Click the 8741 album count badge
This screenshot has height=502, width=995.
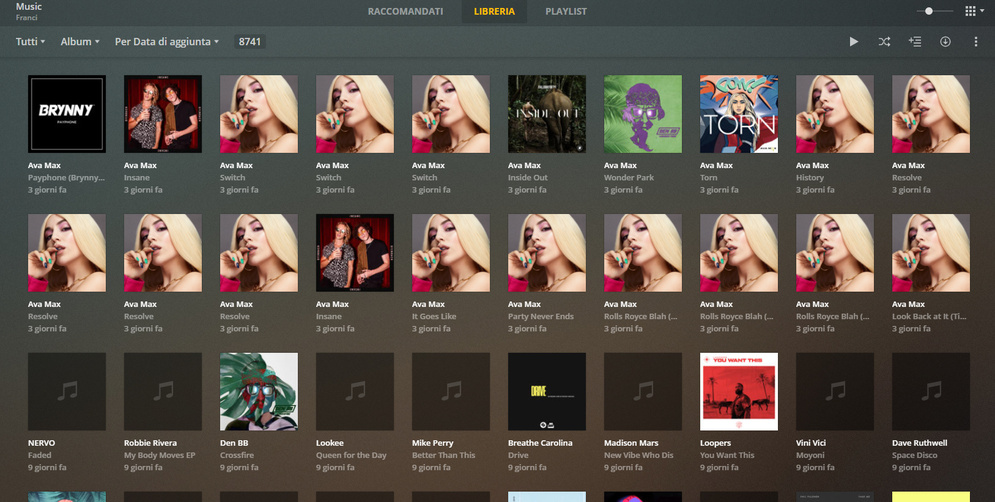(x=250, y=41)
